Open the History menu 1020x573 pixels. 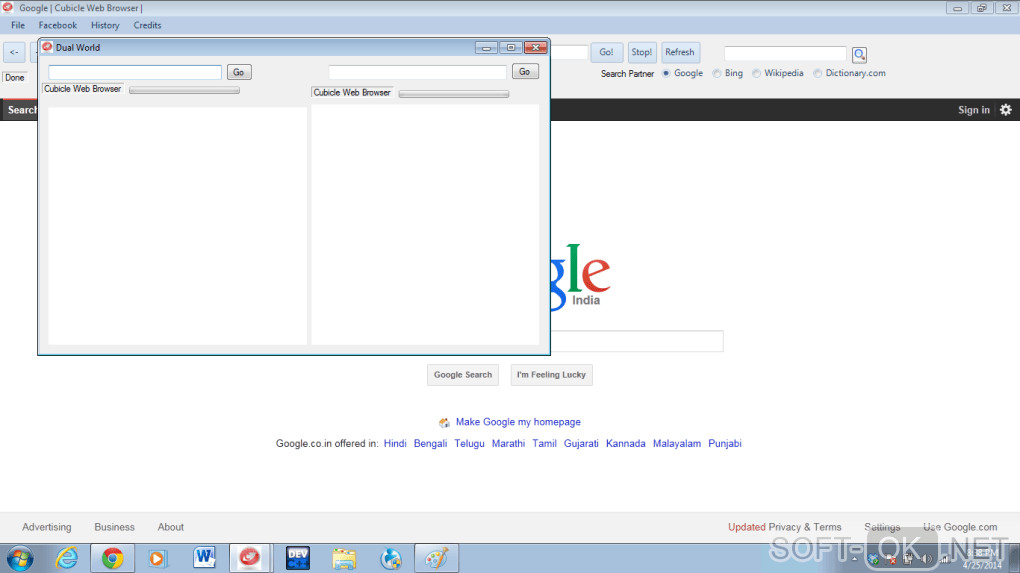[105, 25]
